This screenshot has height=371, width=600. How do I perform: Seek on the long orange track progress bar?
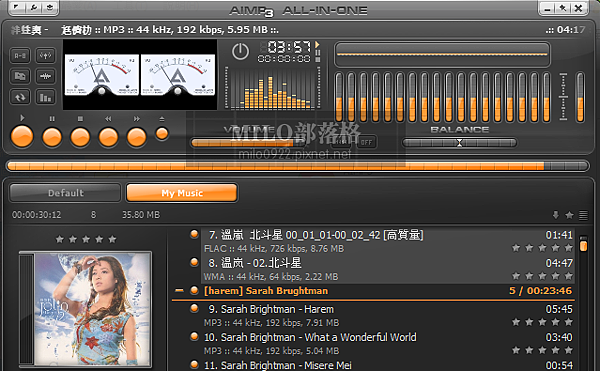click(x=298, y=166)
